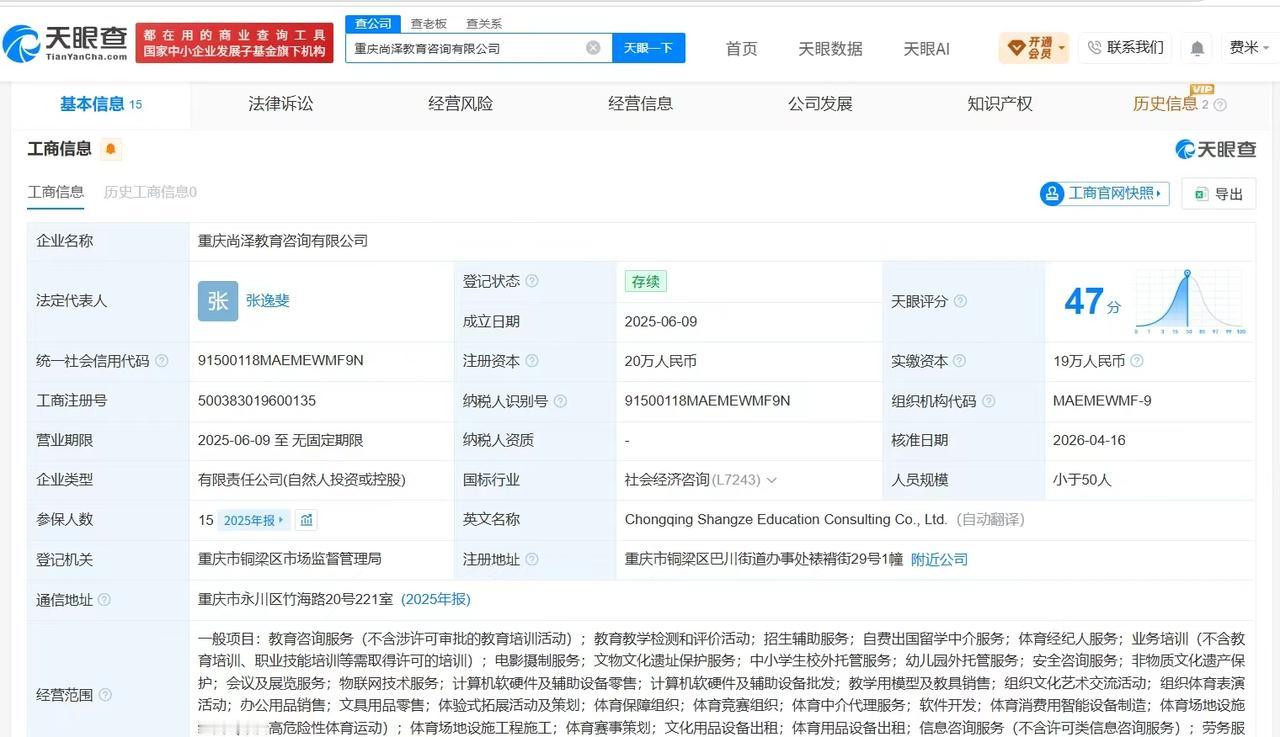
Task: Click the help icon next to 纳税人识别号
Action: coord(560,401)
